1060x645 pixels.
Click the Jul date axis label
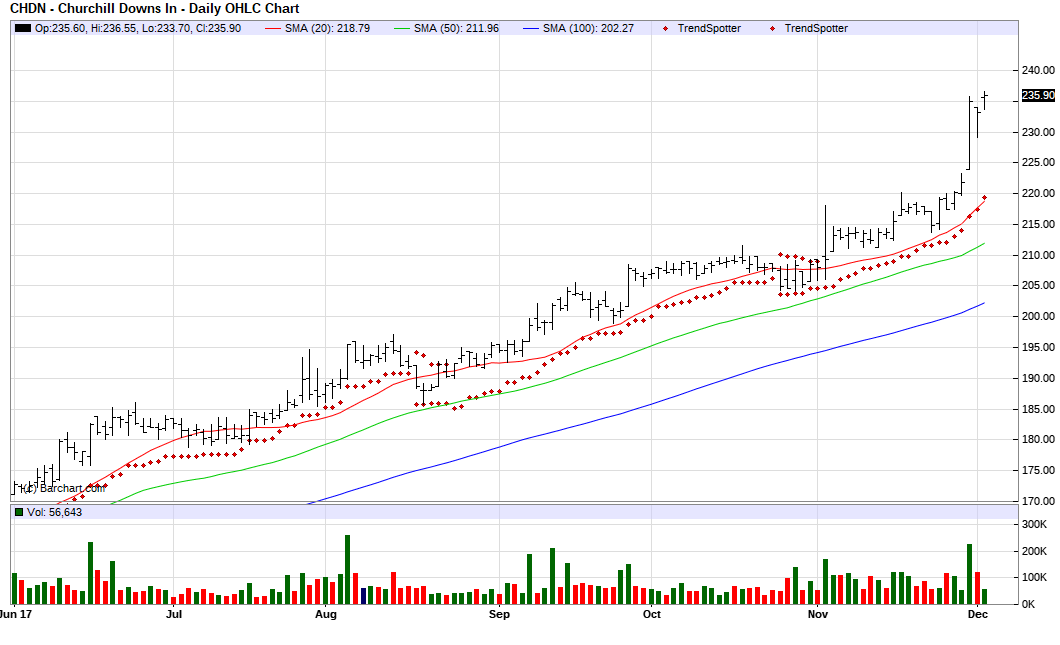tap(174, 615)
